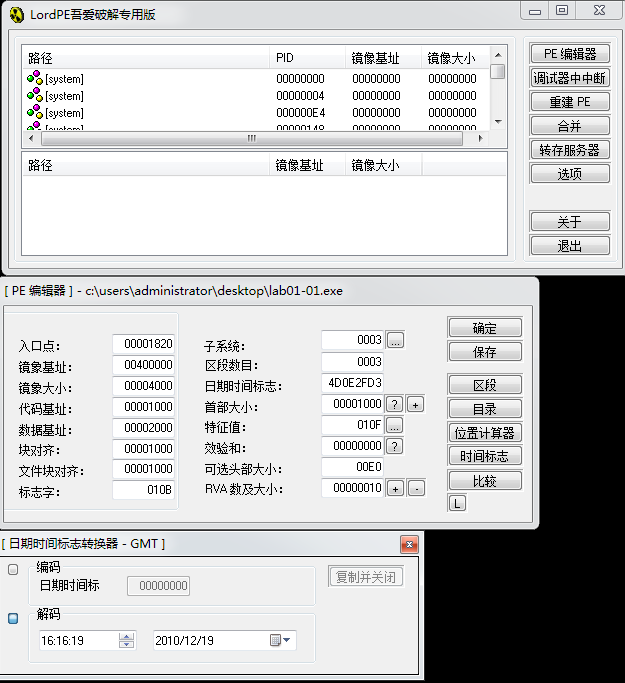The image size is (625, 683).
Task: Open the 位置计算器 button
Action: 485,433
